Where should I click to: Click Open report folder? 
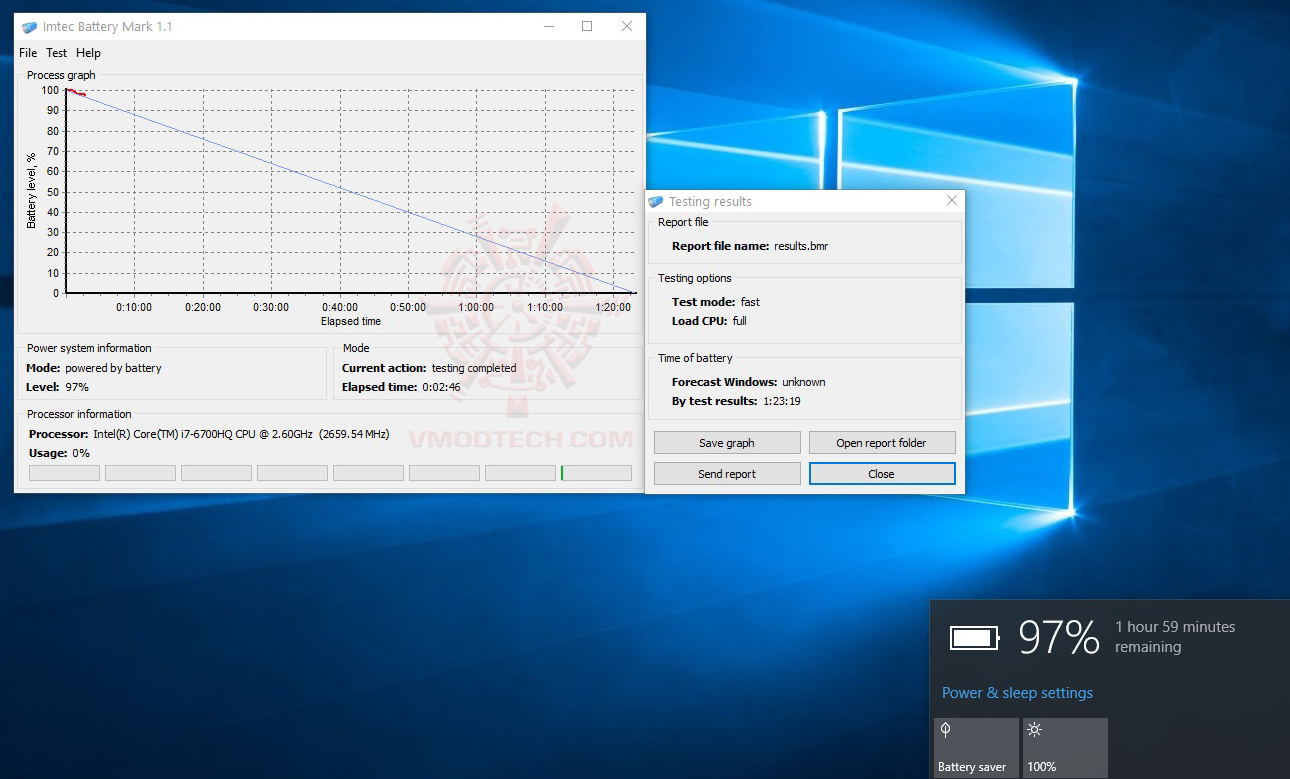point(881,443)
